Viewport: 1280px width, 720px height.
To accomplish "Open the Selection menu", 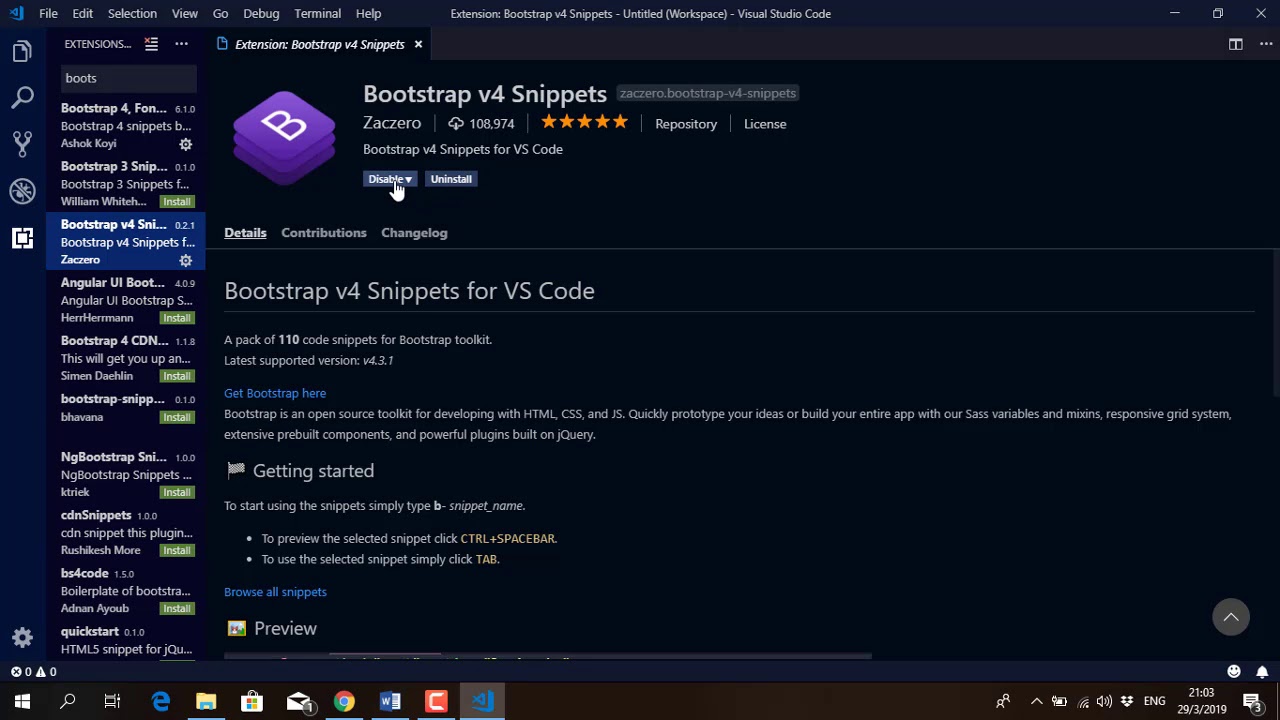I will [132, 13].
